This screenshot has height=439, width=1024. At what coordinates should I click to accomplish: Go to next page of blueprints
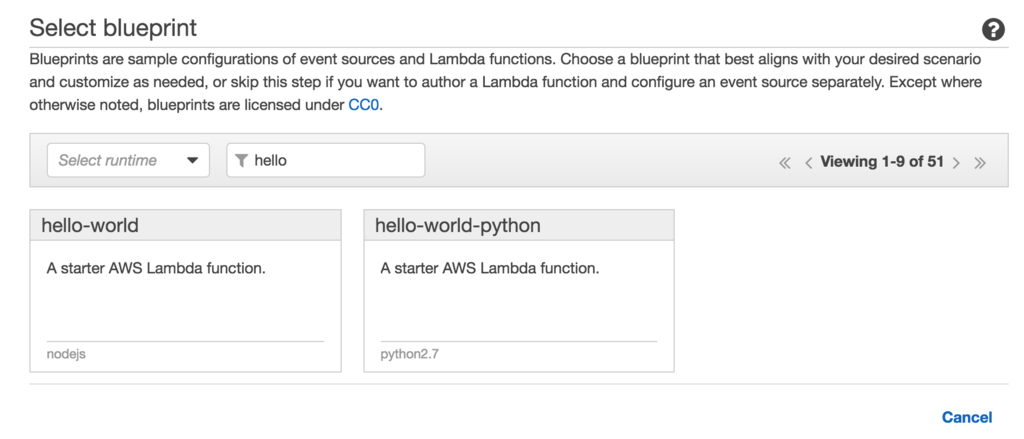point(956,163)
